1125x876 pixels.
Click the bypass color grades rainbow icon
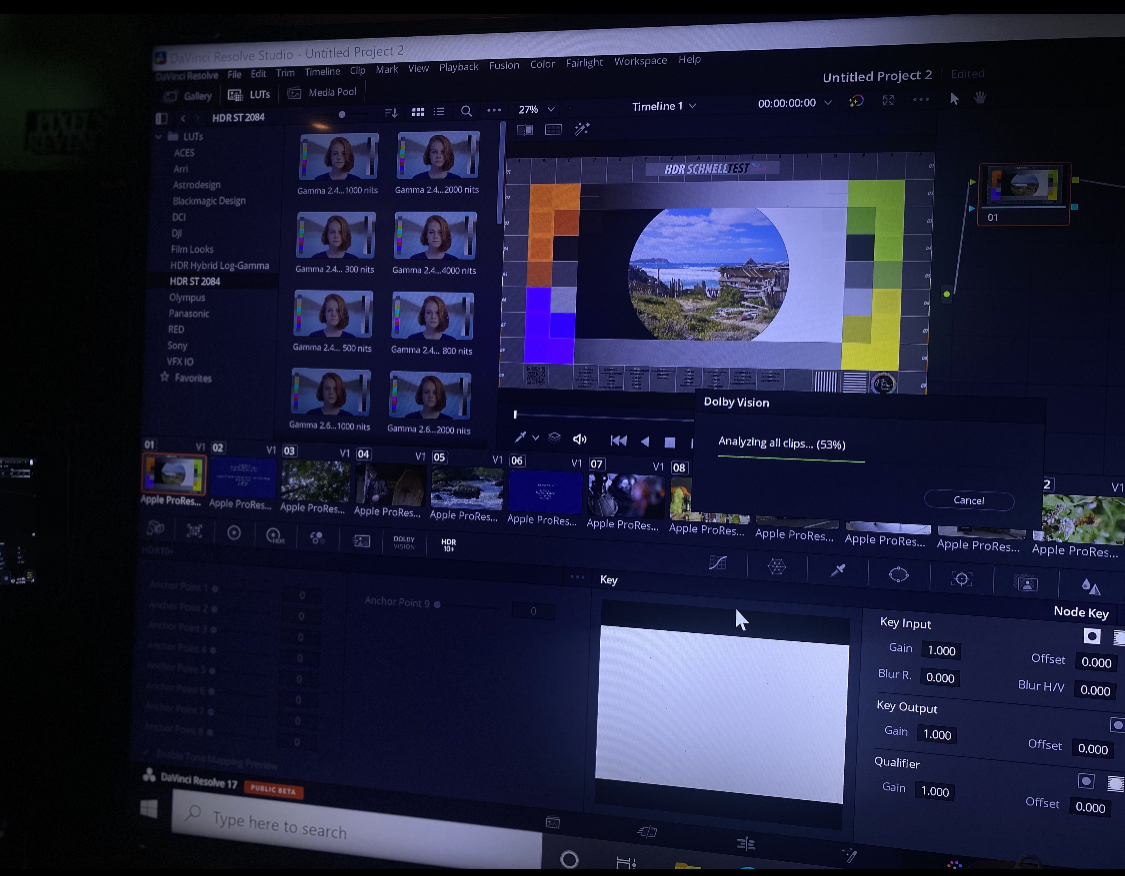(856, 101)
